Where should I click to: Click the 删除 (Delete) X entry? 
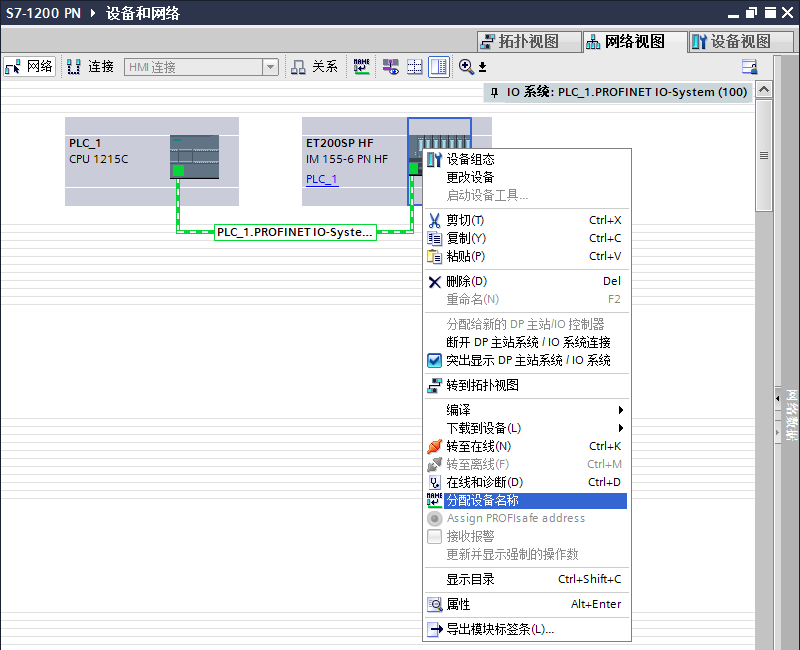(x=527, y=281)
